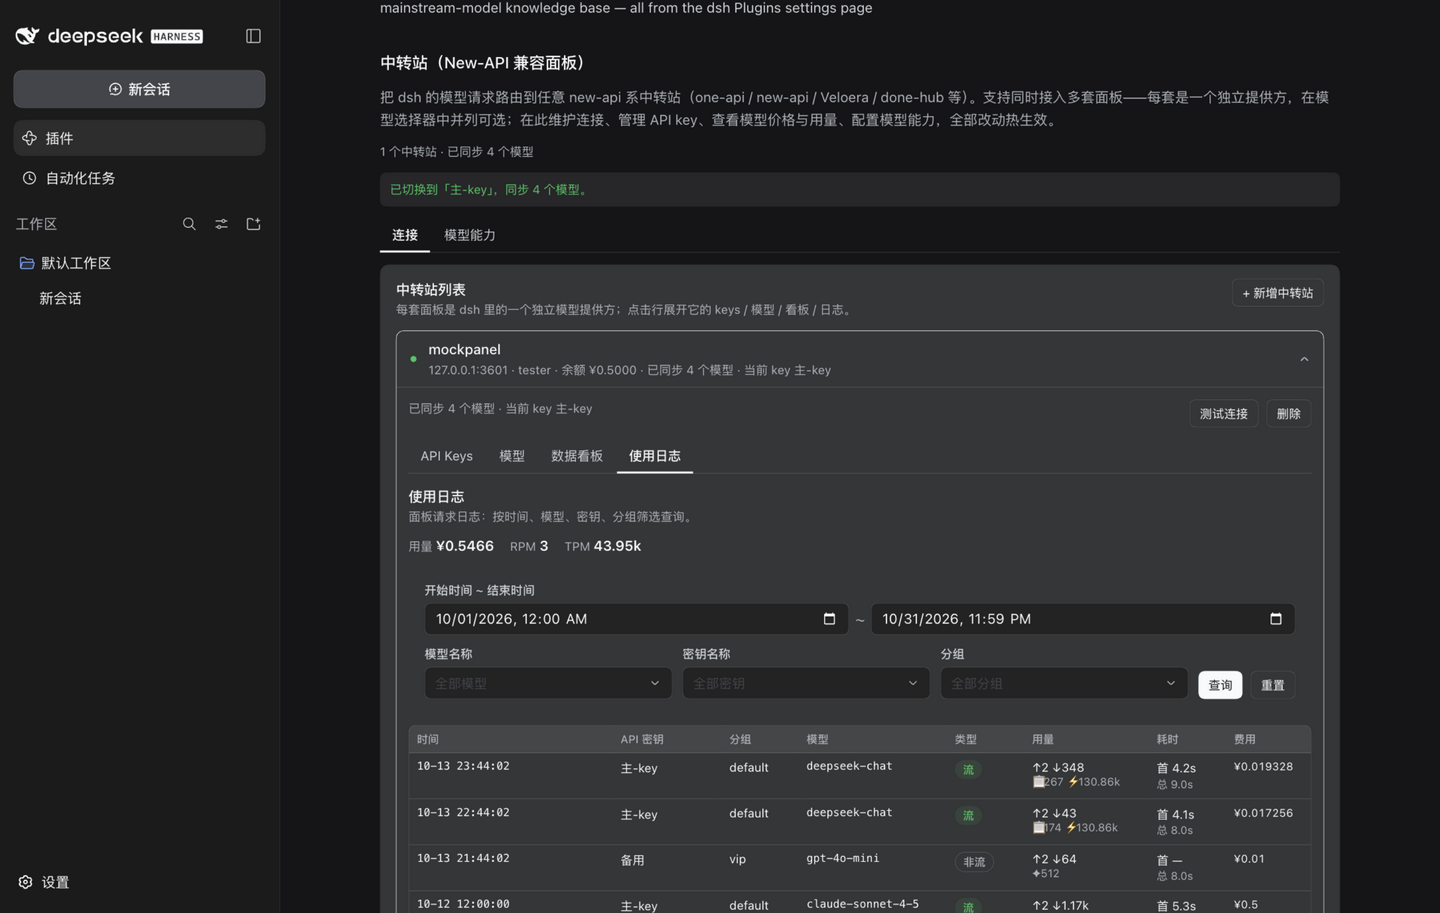Click the ¥0.017256 cost cell
The image size is (1440, 913).
[x=1263, y=813]
